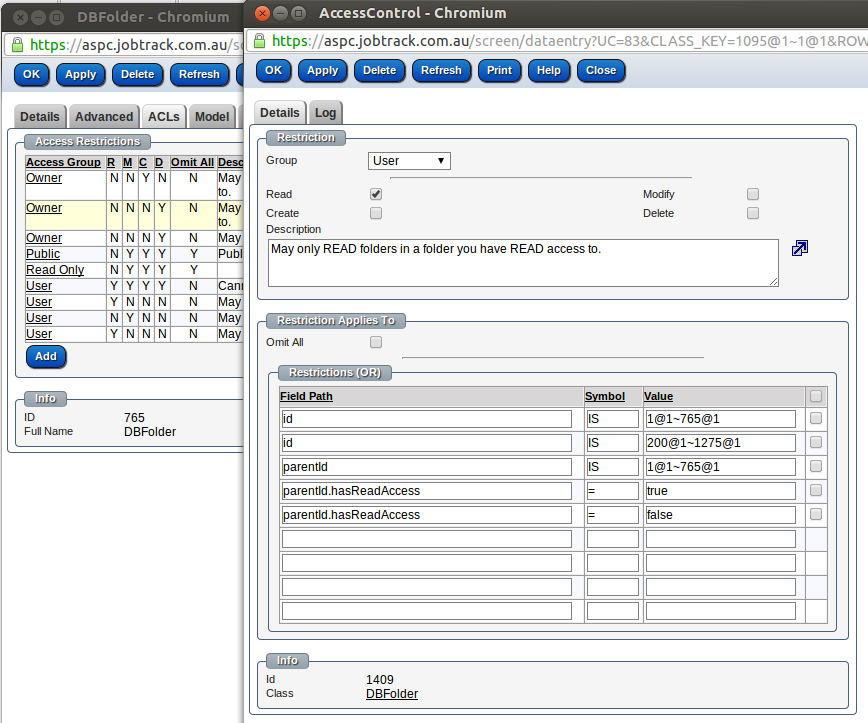The image size is (868, 723).
Task: Open the ACLs tab in DBFolder
Action: 163,116
